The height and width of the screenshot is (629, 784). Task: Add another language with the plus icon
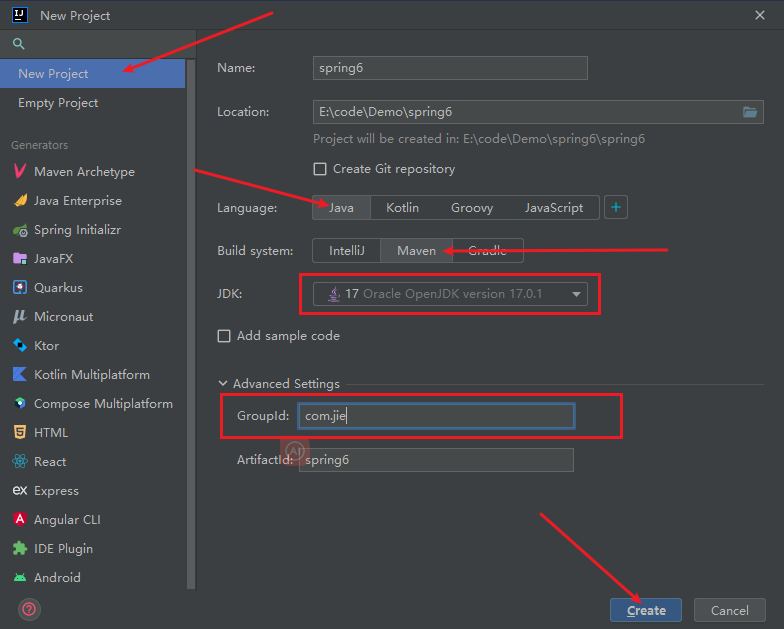click(x=616, y=207)
